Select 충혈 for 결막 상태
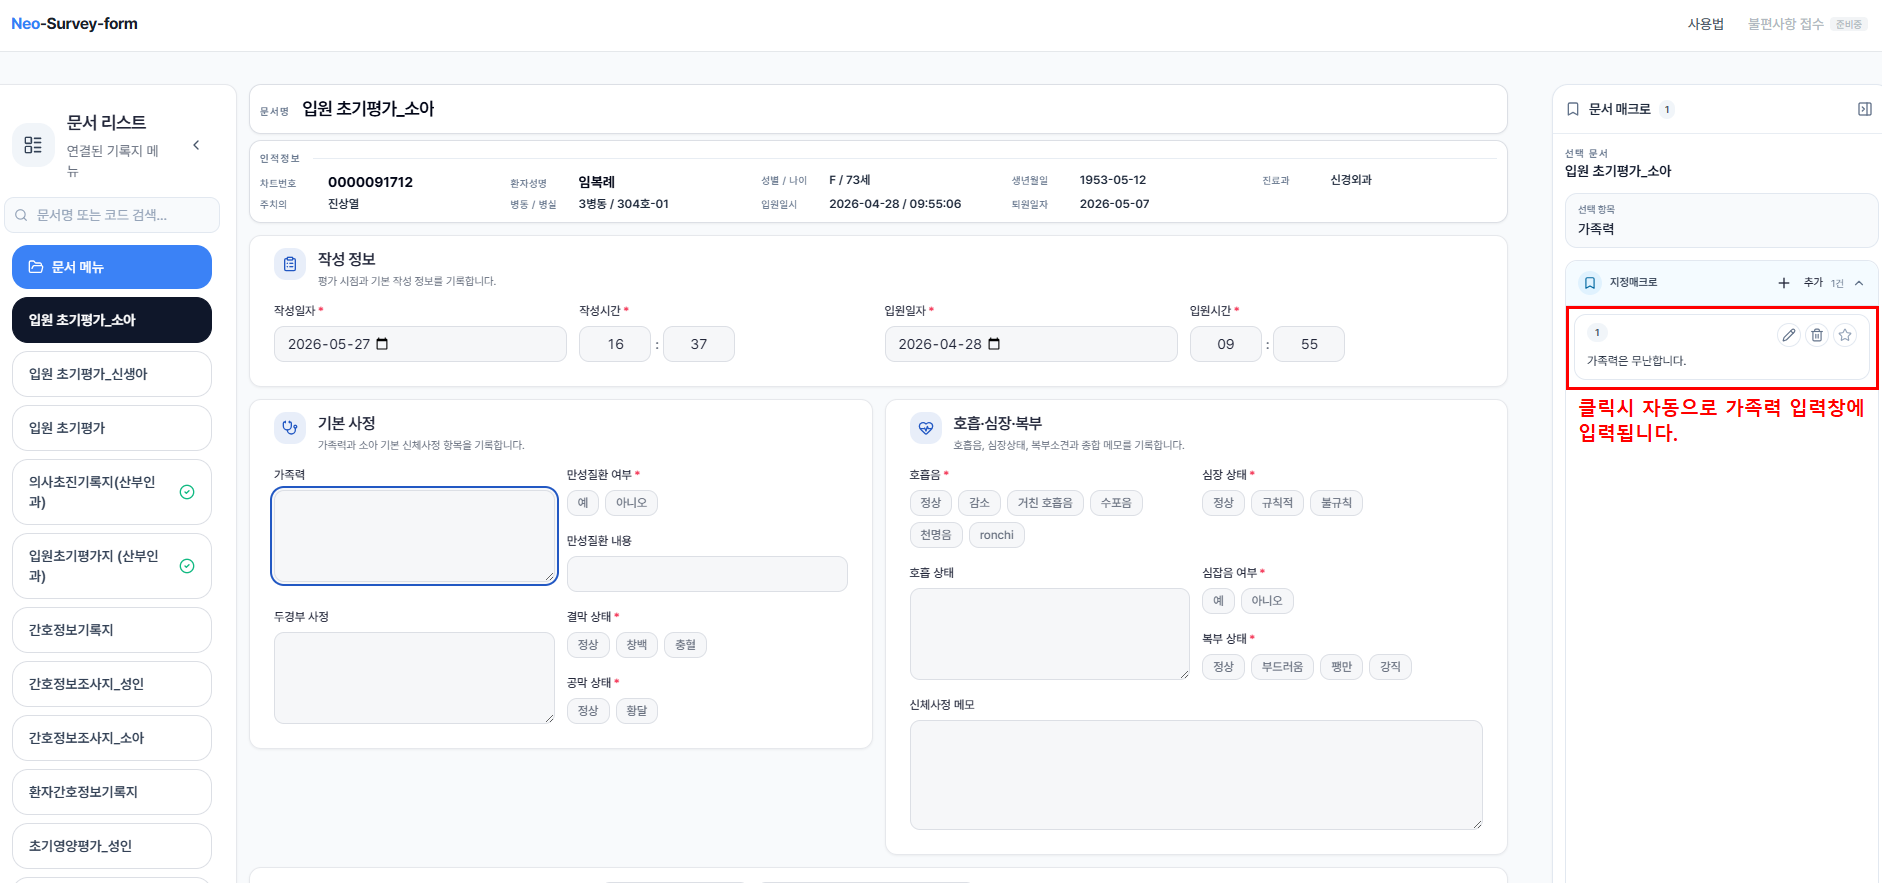 tap(686, 645)
